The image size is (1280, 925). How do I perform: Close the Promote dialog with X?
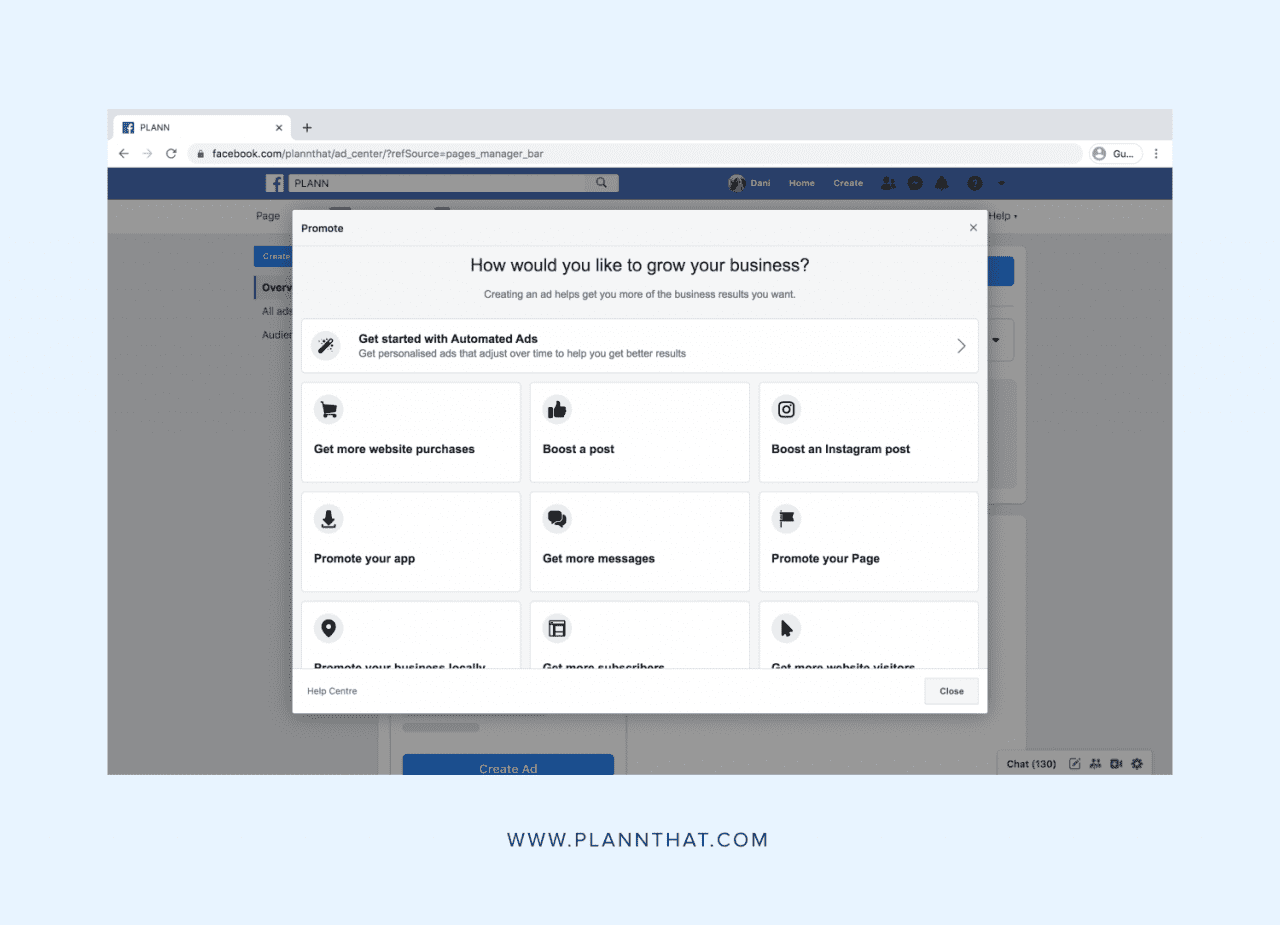tap(973, 228)
